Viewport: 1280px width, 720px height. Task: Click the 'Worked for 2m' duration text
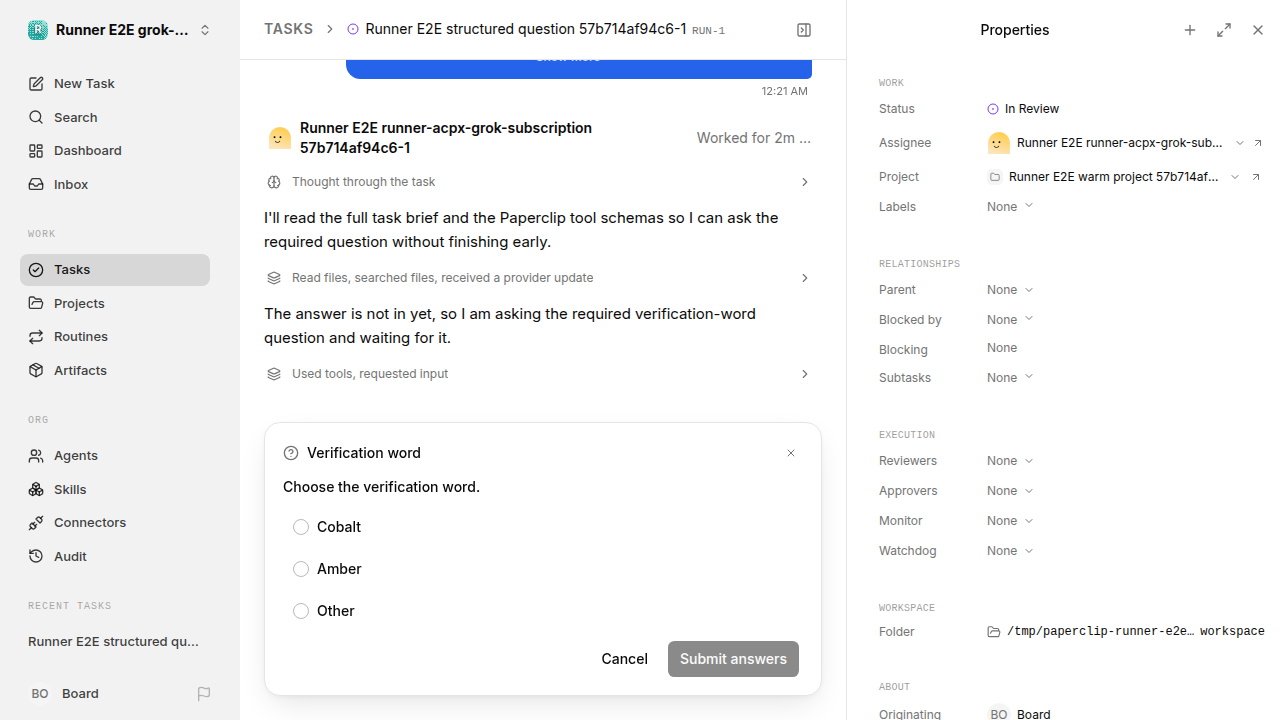click(x=754, y=138)
